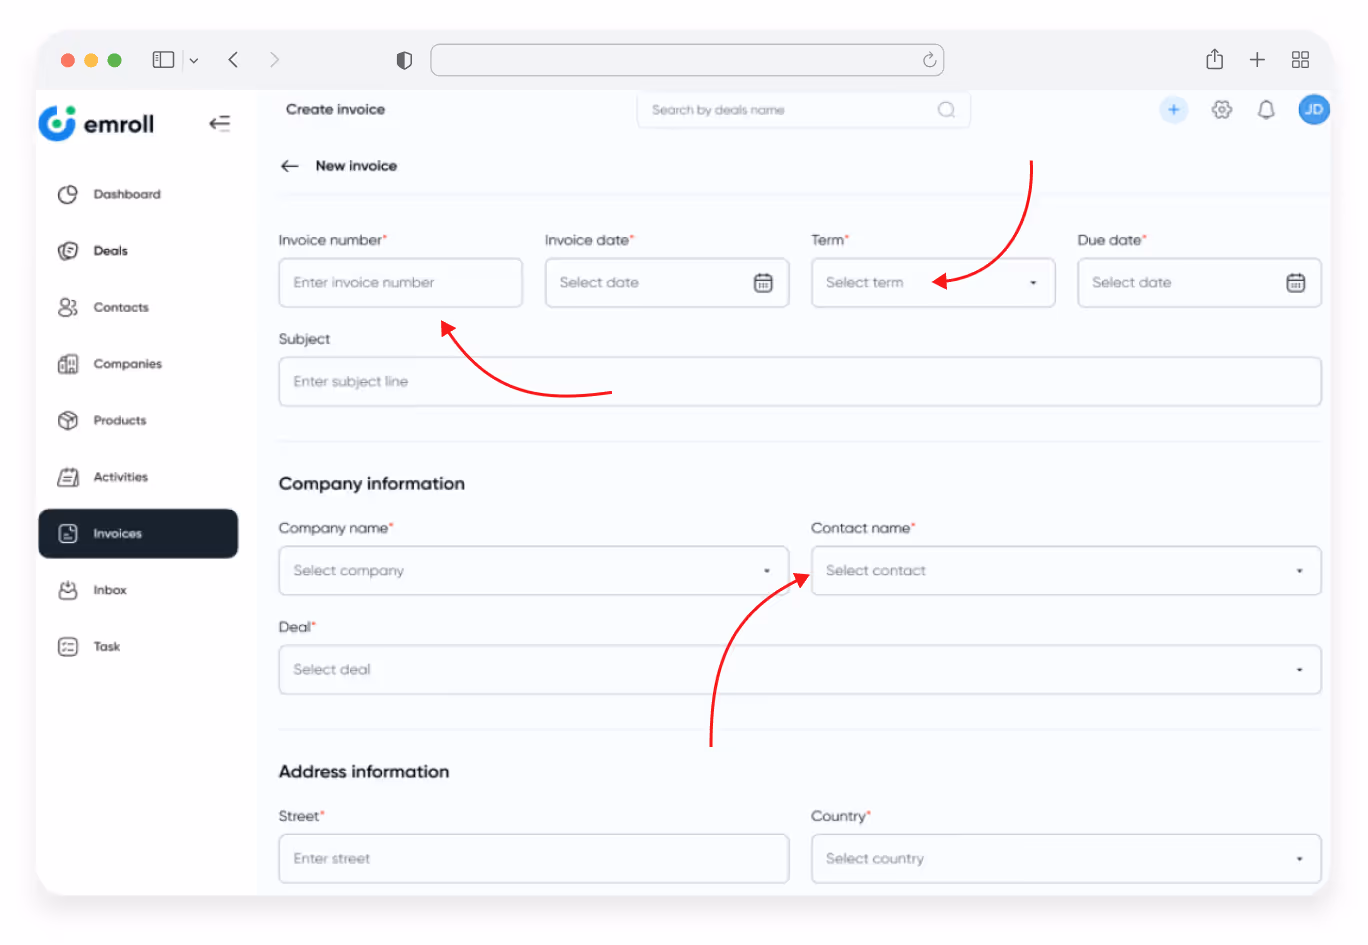Screen dimensions: 1368x945
Task: Expand browser sidebar options chevron
Action: (194, 61)
